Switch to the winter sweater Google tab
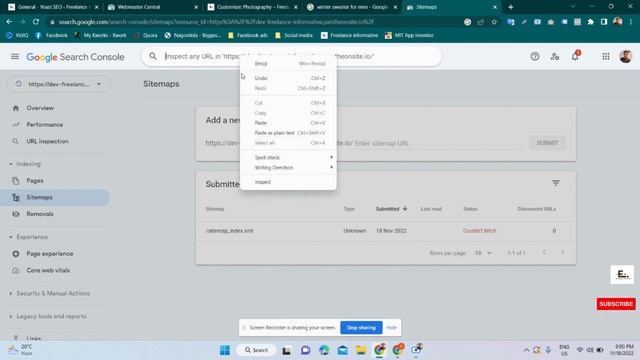The height and width of the screenshot is (360, 640). 352,7
